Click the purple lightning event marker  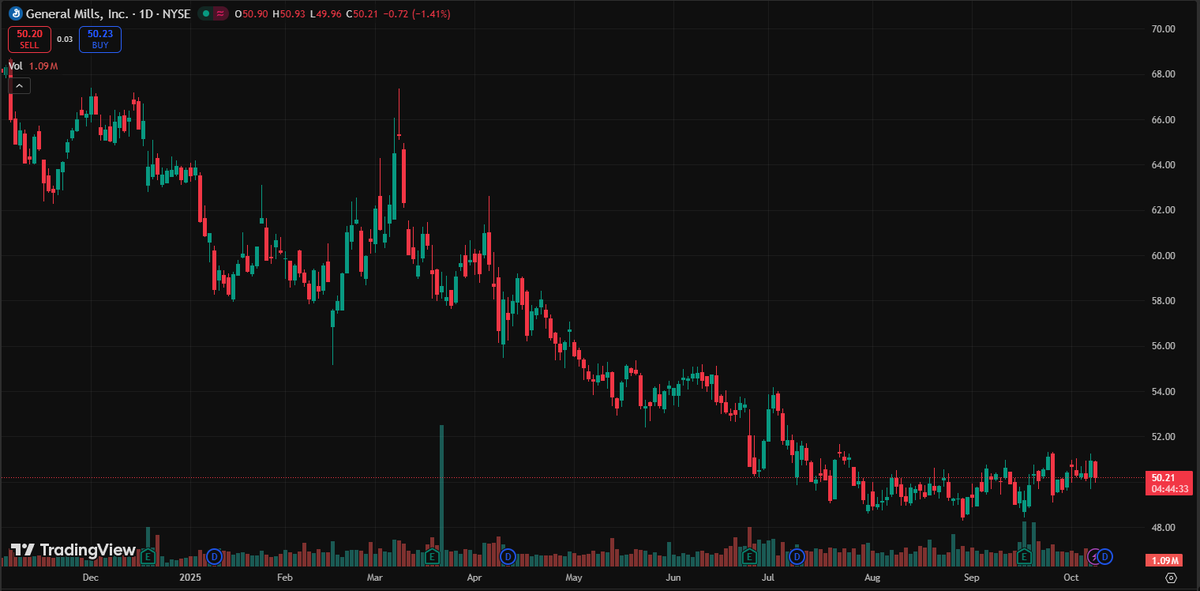pos(1094,555)
